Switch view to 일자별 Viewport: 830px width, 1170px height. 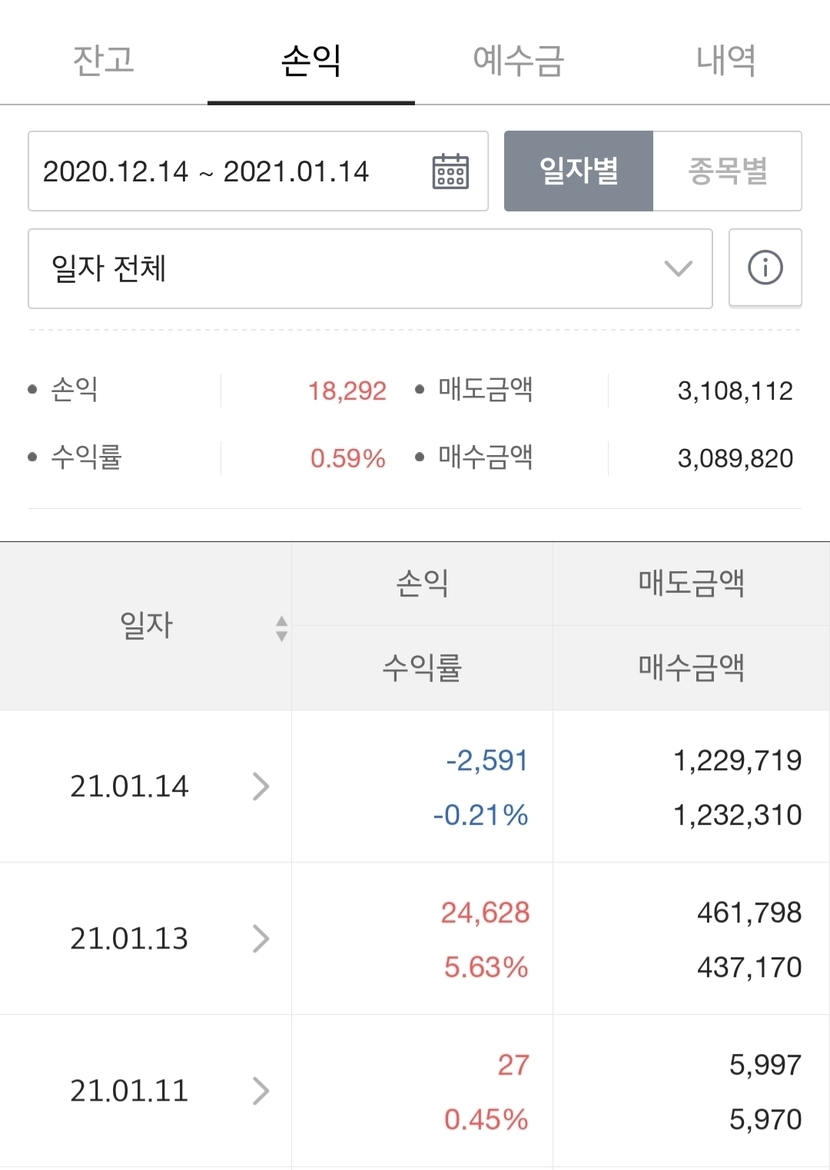578,171
